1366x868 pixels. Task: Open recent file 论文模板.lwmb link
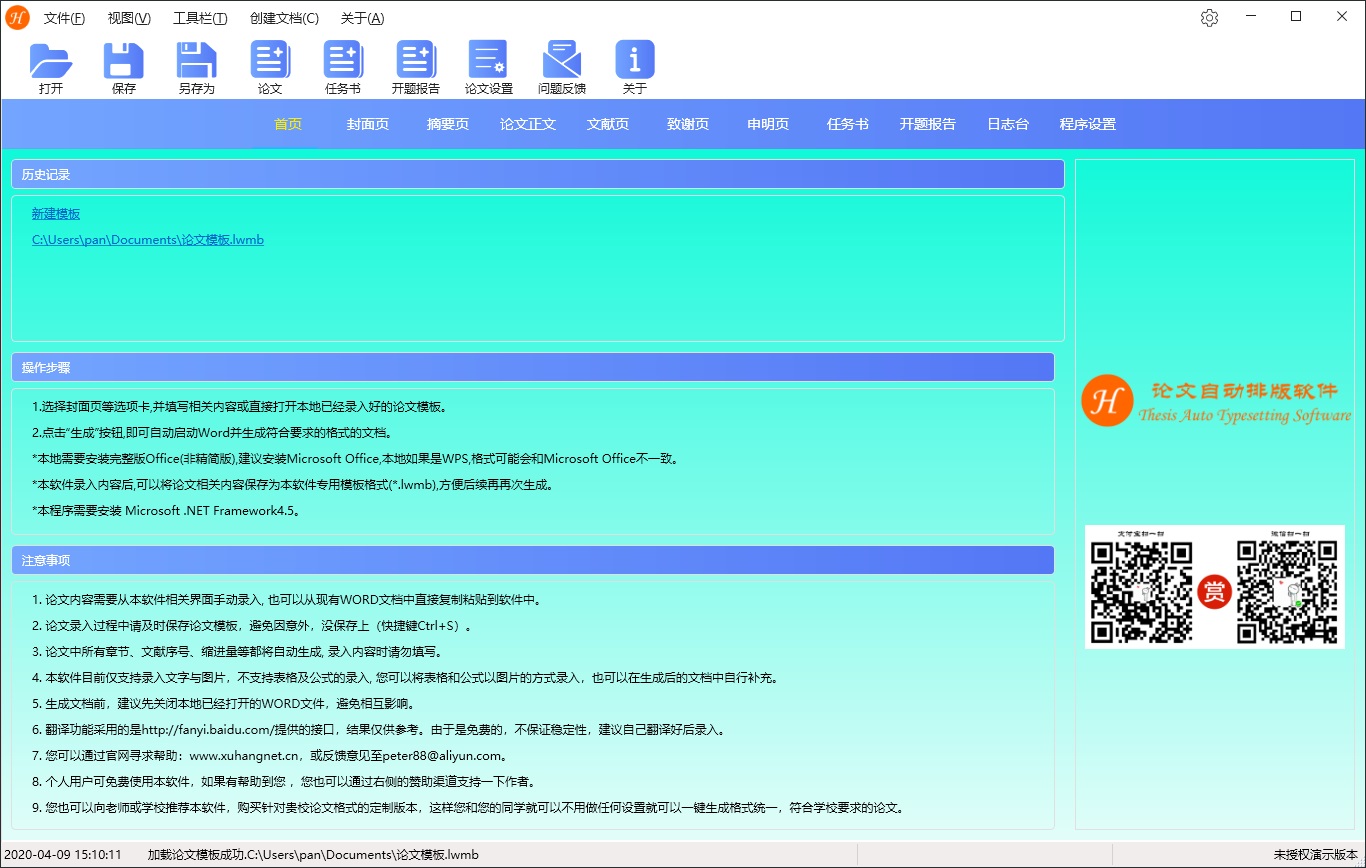(x=148, y=240)
